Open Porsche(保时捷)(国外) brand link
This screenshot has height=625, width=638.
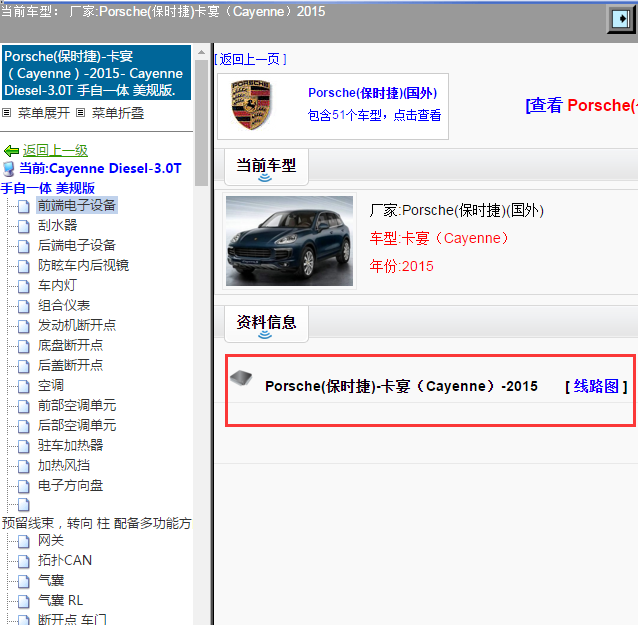coord(373,93)
